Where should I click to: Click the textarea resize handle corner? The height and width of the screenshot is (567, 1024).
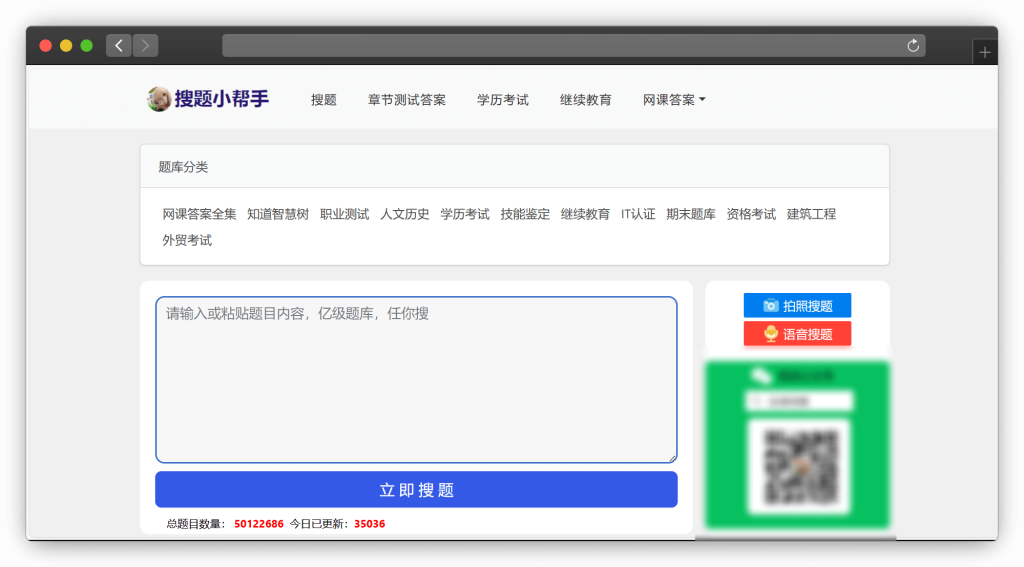point(672,458)
